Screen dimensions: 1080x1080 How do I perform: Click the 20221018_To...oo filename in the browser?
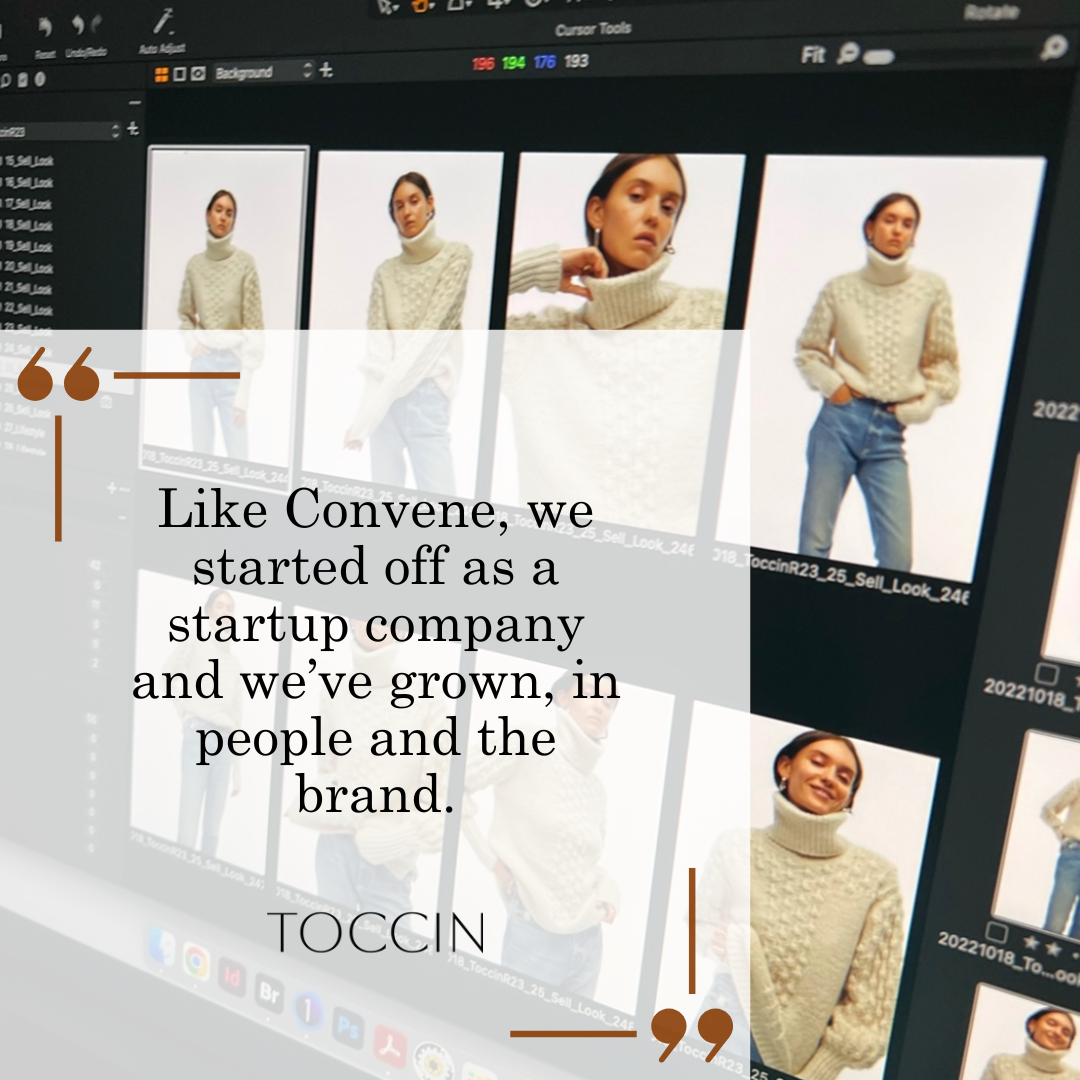point(1008,959)
